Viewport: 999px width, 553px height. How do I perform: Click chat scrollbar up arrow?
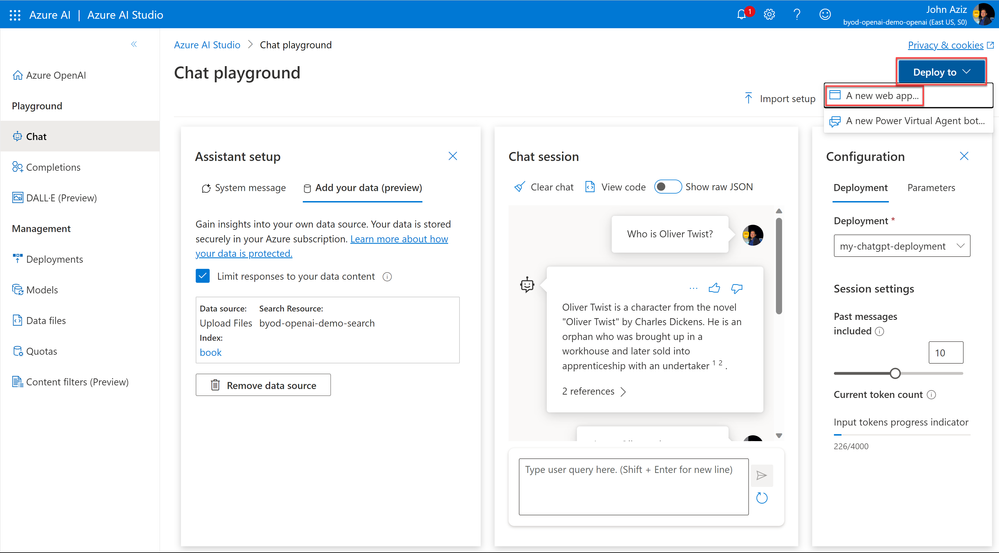pyautogui.click(x=779, y=211)
